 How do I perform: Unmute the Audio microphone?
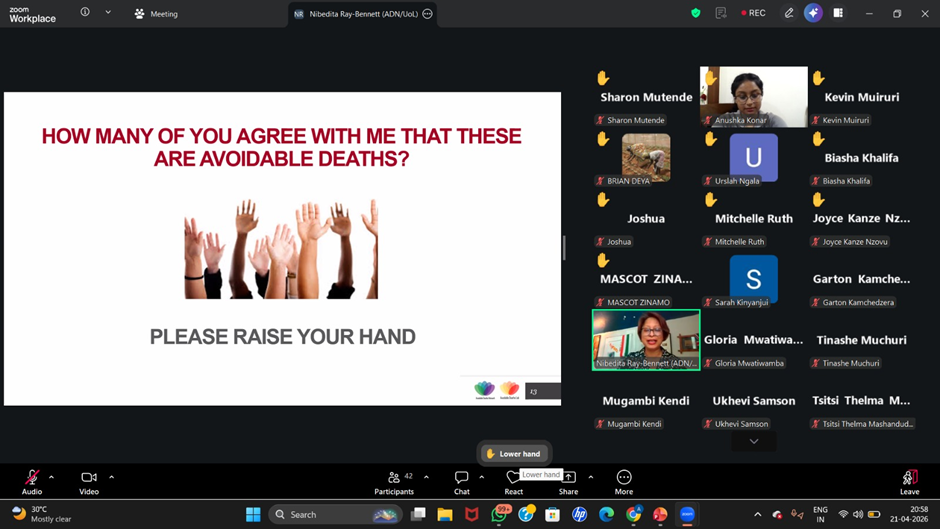pyautogui.click(x=32, y=482)
